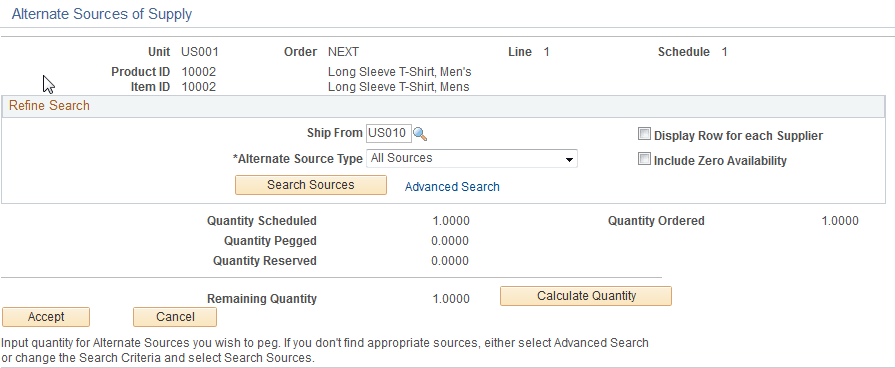Click the Quantity Ordered label

tap(656, 221)
